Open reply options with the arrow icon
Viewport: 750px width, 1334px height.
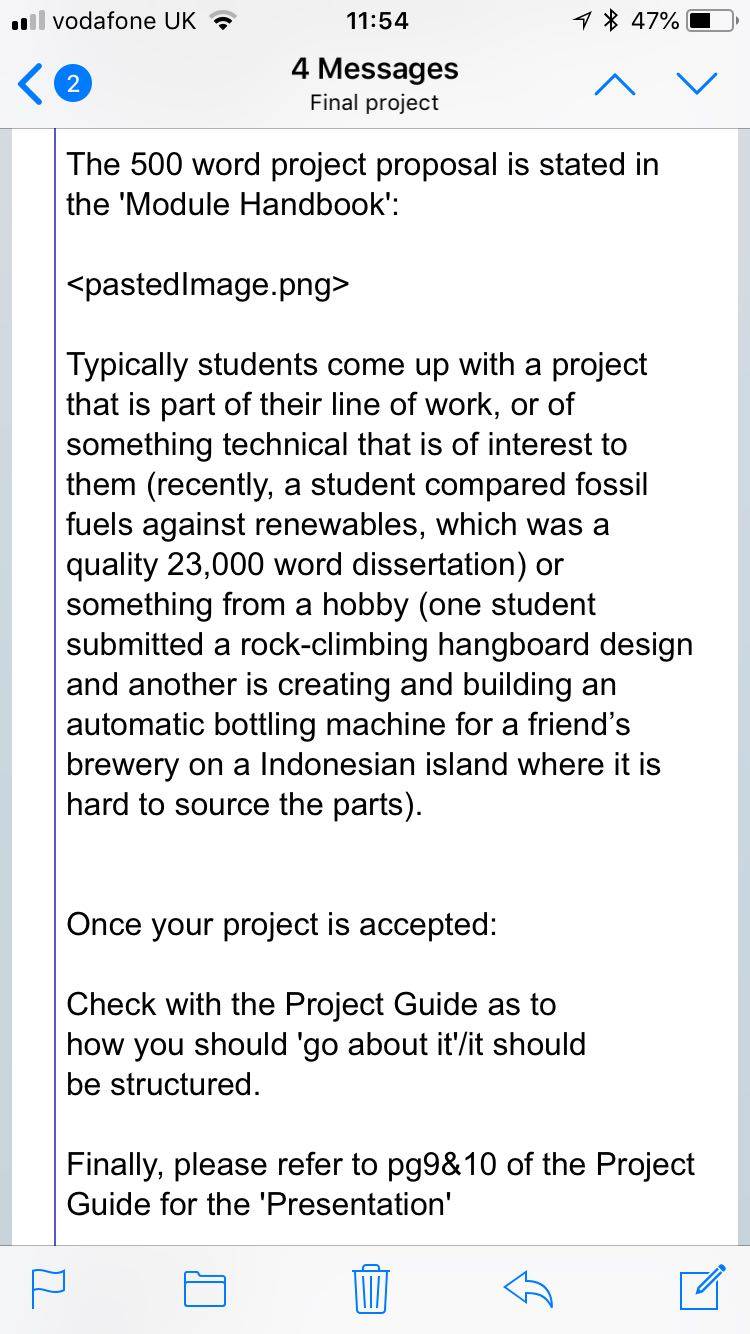click(x=529, y=1288)
